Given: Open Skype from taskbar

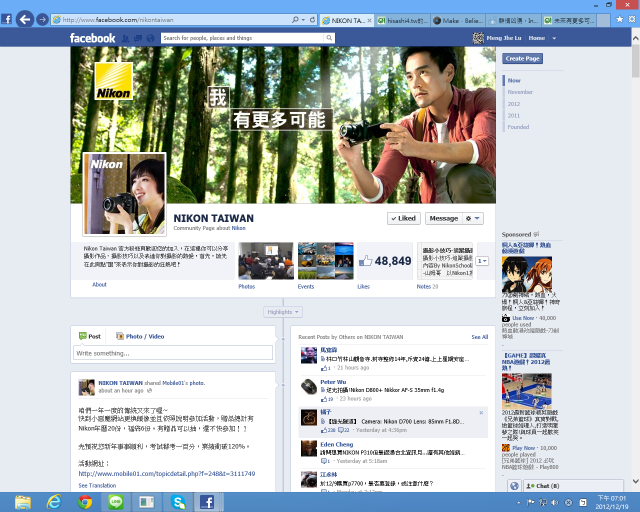Looking at the screenshot, I should (x=178, y=502).
